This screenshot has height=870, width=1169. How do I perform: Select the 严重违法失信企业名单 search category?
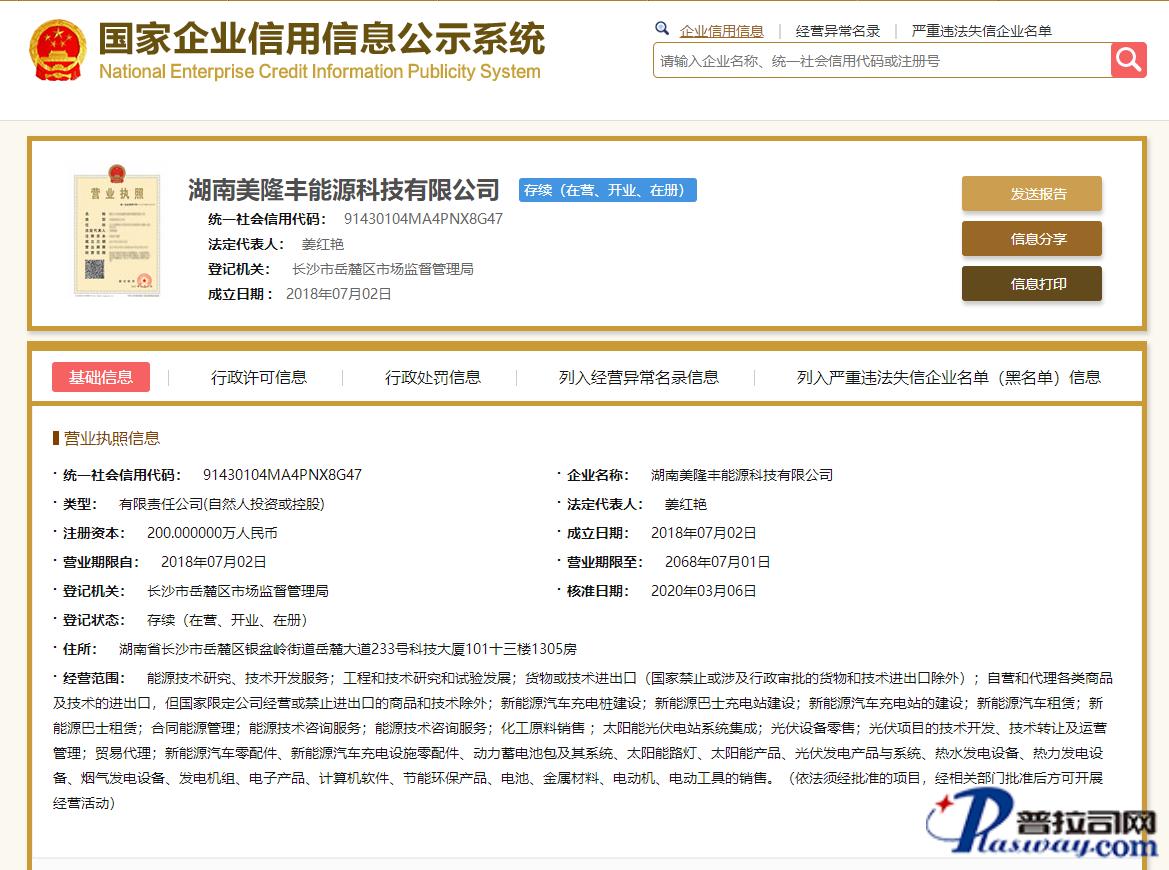pyautogui.click(x=981, y=31)
